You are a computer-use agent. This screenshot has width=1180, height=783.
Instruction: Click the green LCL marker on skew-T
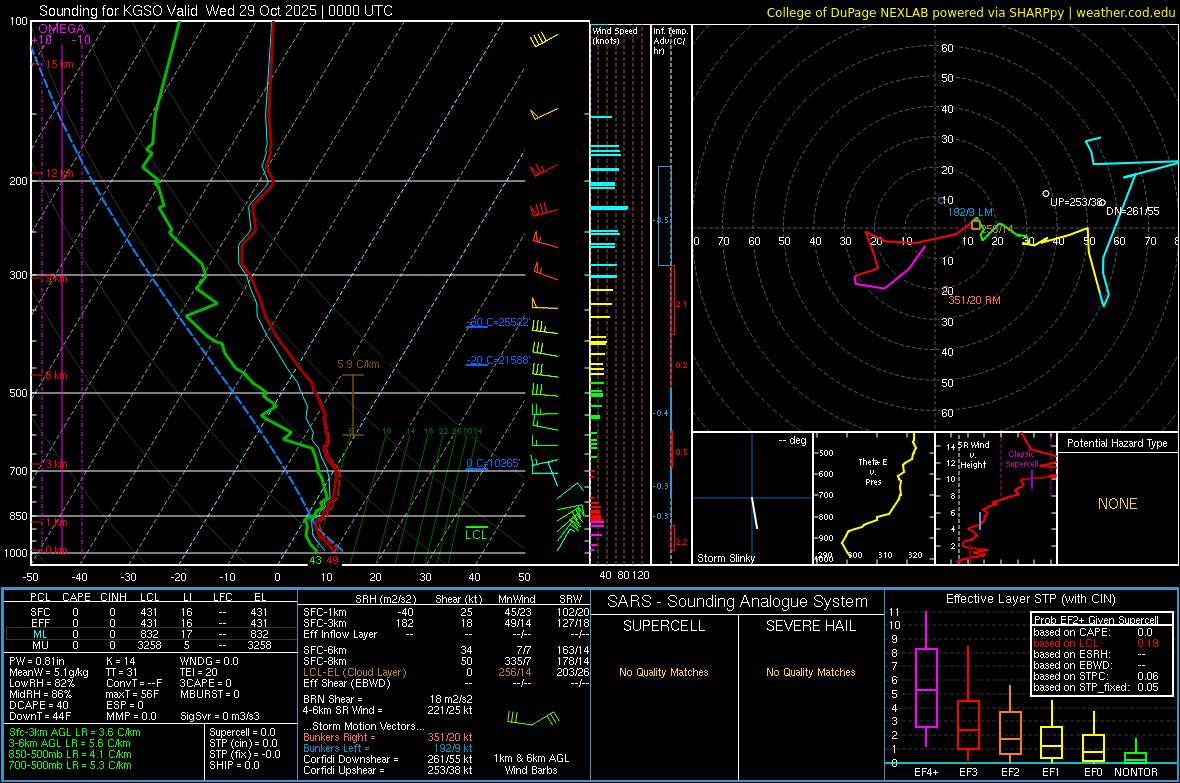pyautogui.click(x=476, y=534)
